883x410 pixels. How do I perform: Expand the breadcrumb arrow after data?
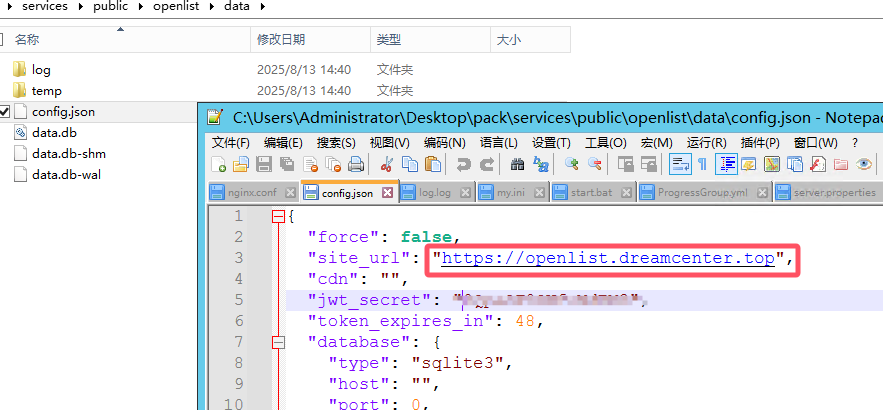[262, 7]
